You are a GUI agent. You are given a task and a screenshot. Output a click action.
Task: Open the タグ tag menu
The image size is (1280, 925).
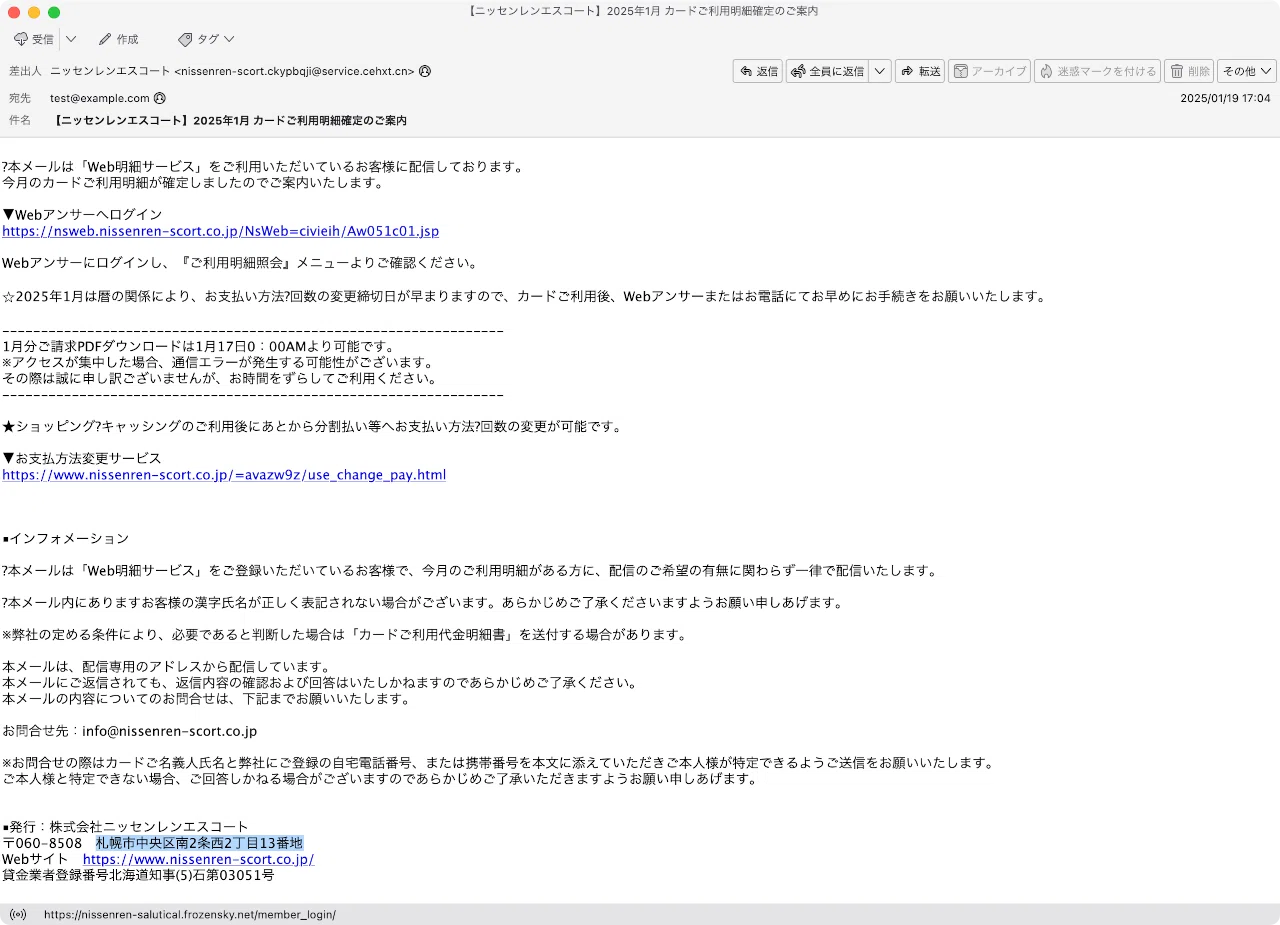click(206, 39)
